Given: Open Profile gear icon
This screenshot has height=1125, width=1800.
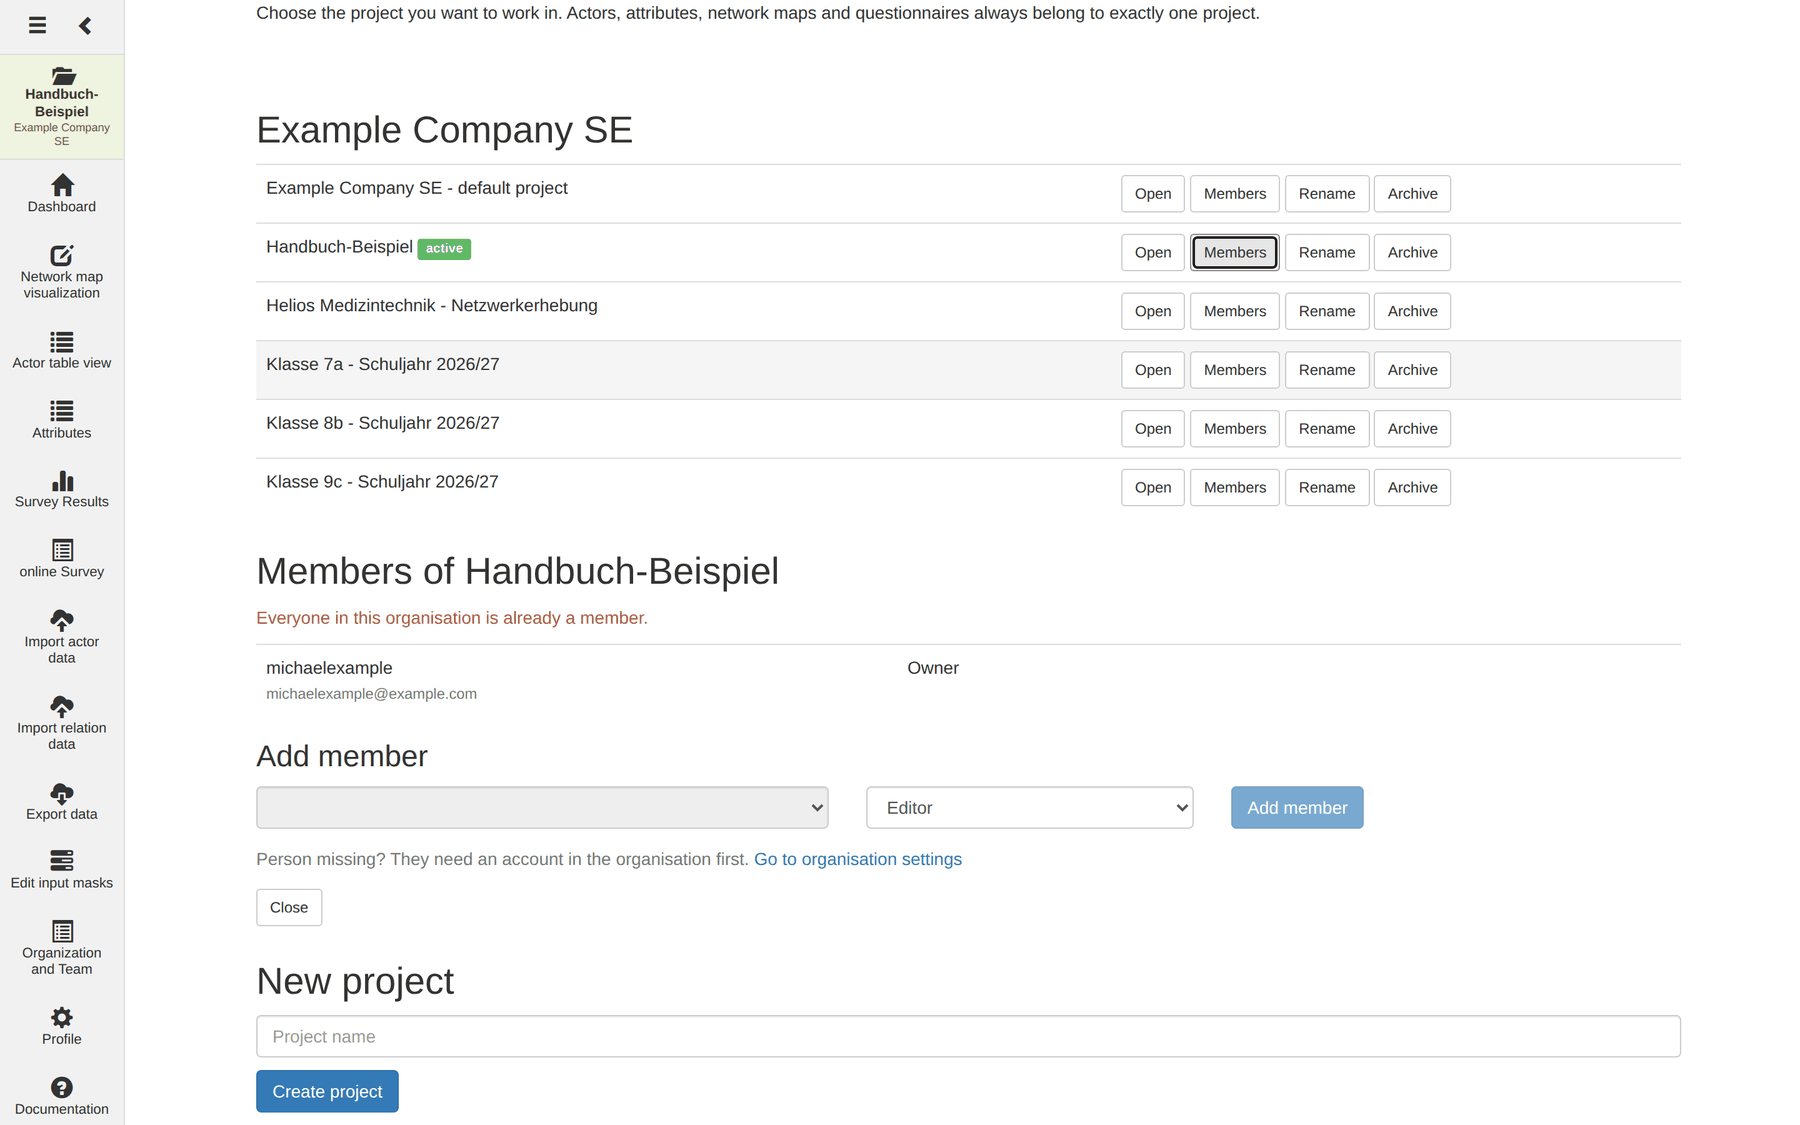Looking at the screenshot, I should pyautogui.click(x=62, y=1018).
